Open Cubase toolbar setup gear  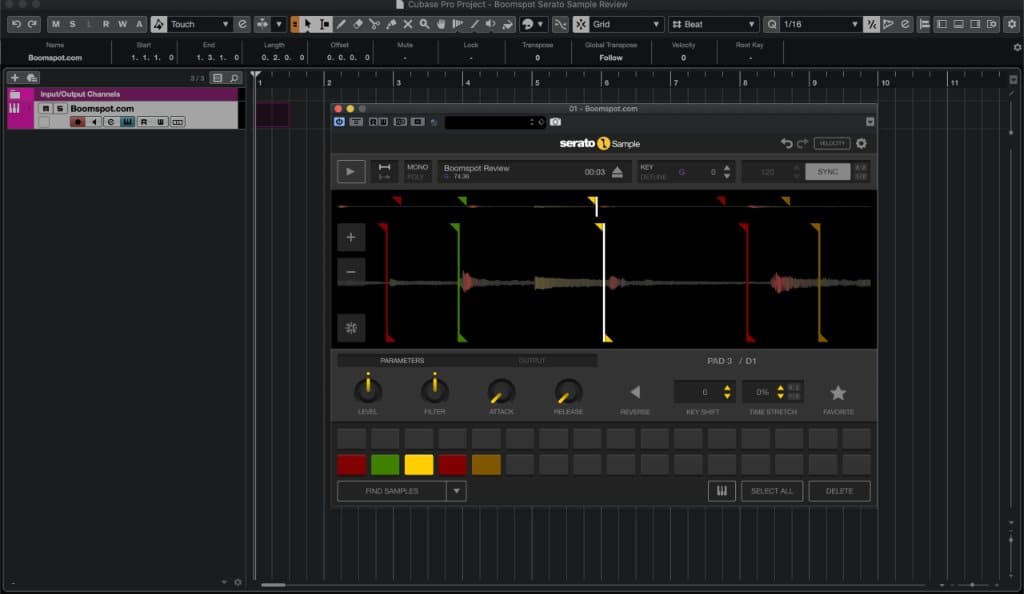pyautogui.click(x=1012, y=24)
